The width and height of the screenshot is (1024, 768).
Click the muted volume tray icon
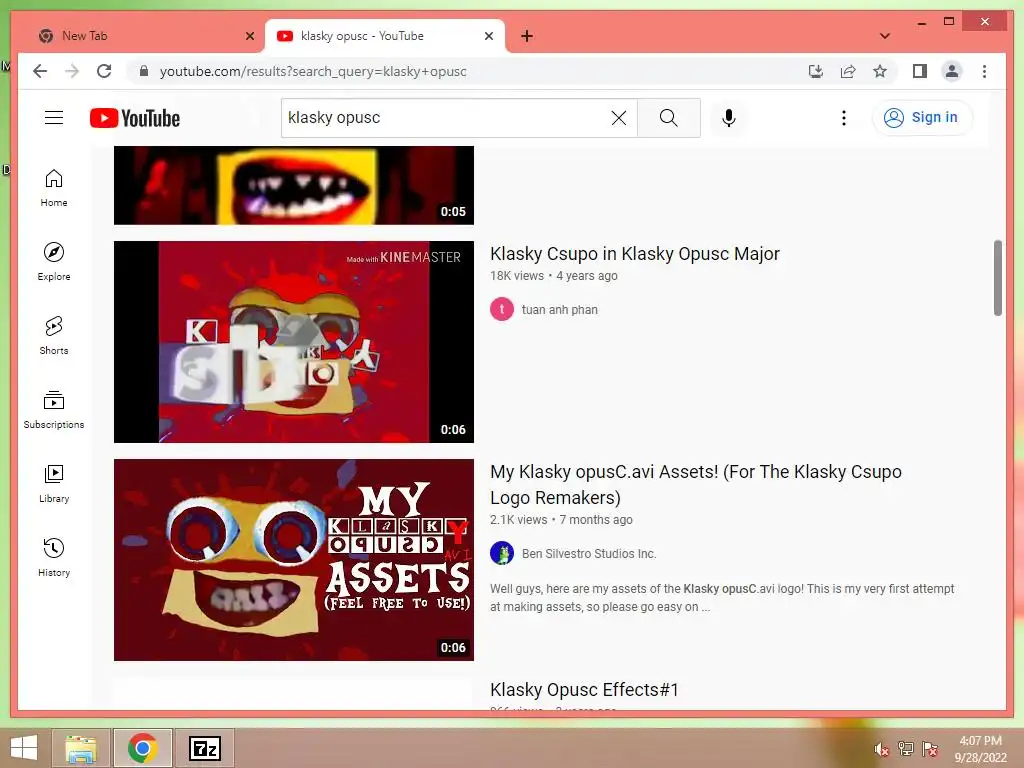tap(881, 749)
